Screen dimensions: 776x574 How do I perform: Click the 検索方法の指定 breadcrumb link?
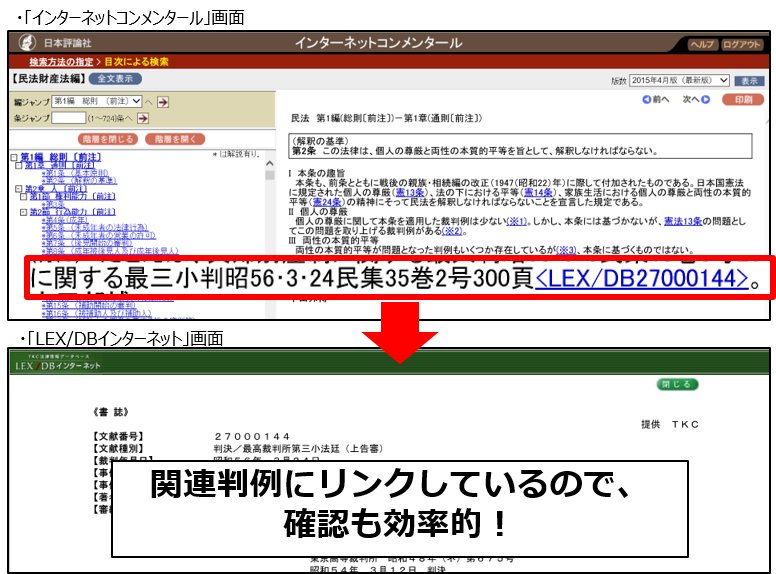point(62,62)
